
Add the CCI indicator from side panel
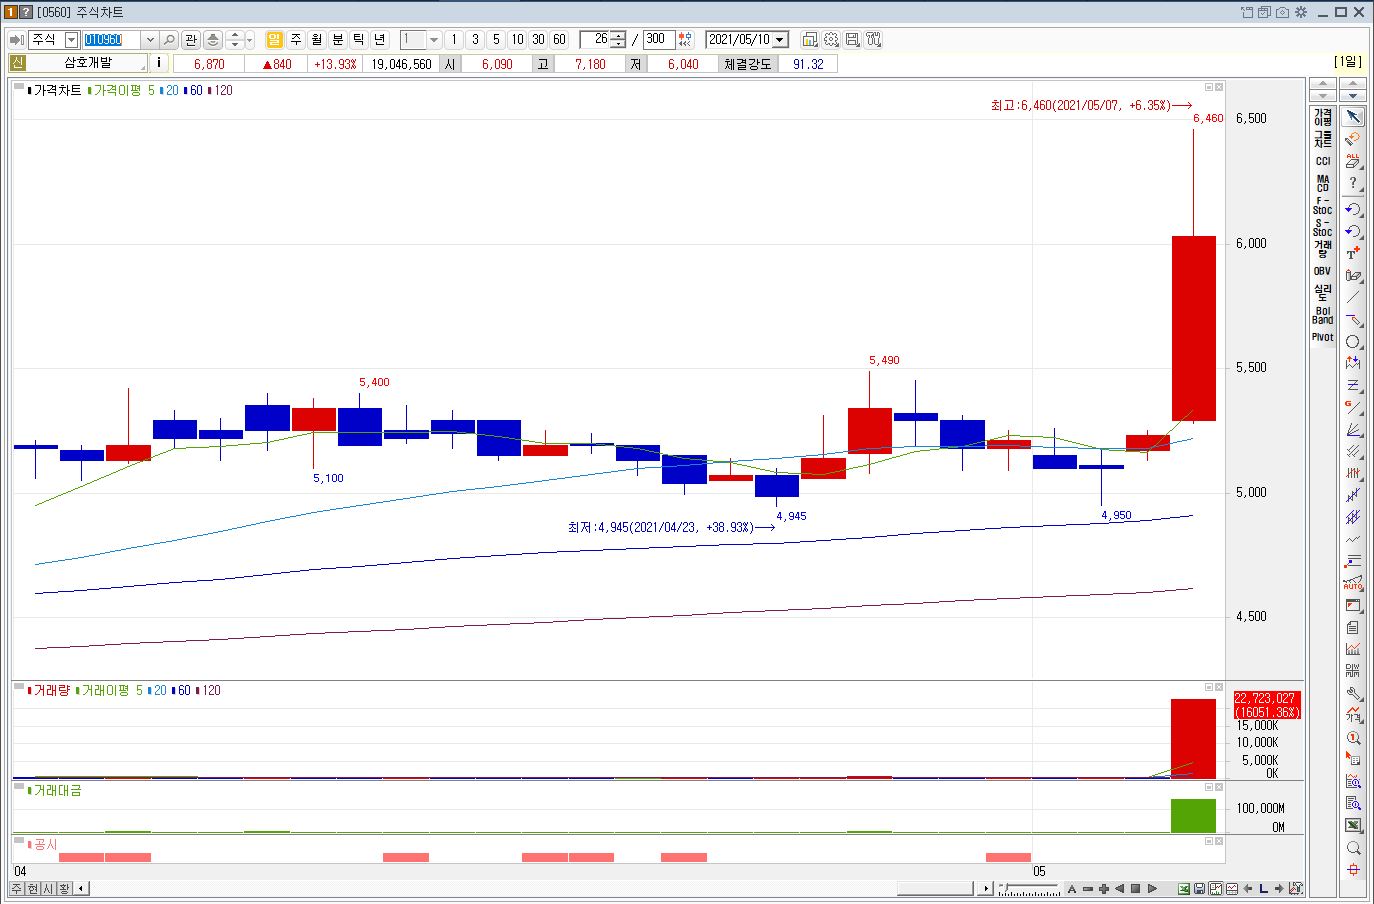tap(1323, 161)
